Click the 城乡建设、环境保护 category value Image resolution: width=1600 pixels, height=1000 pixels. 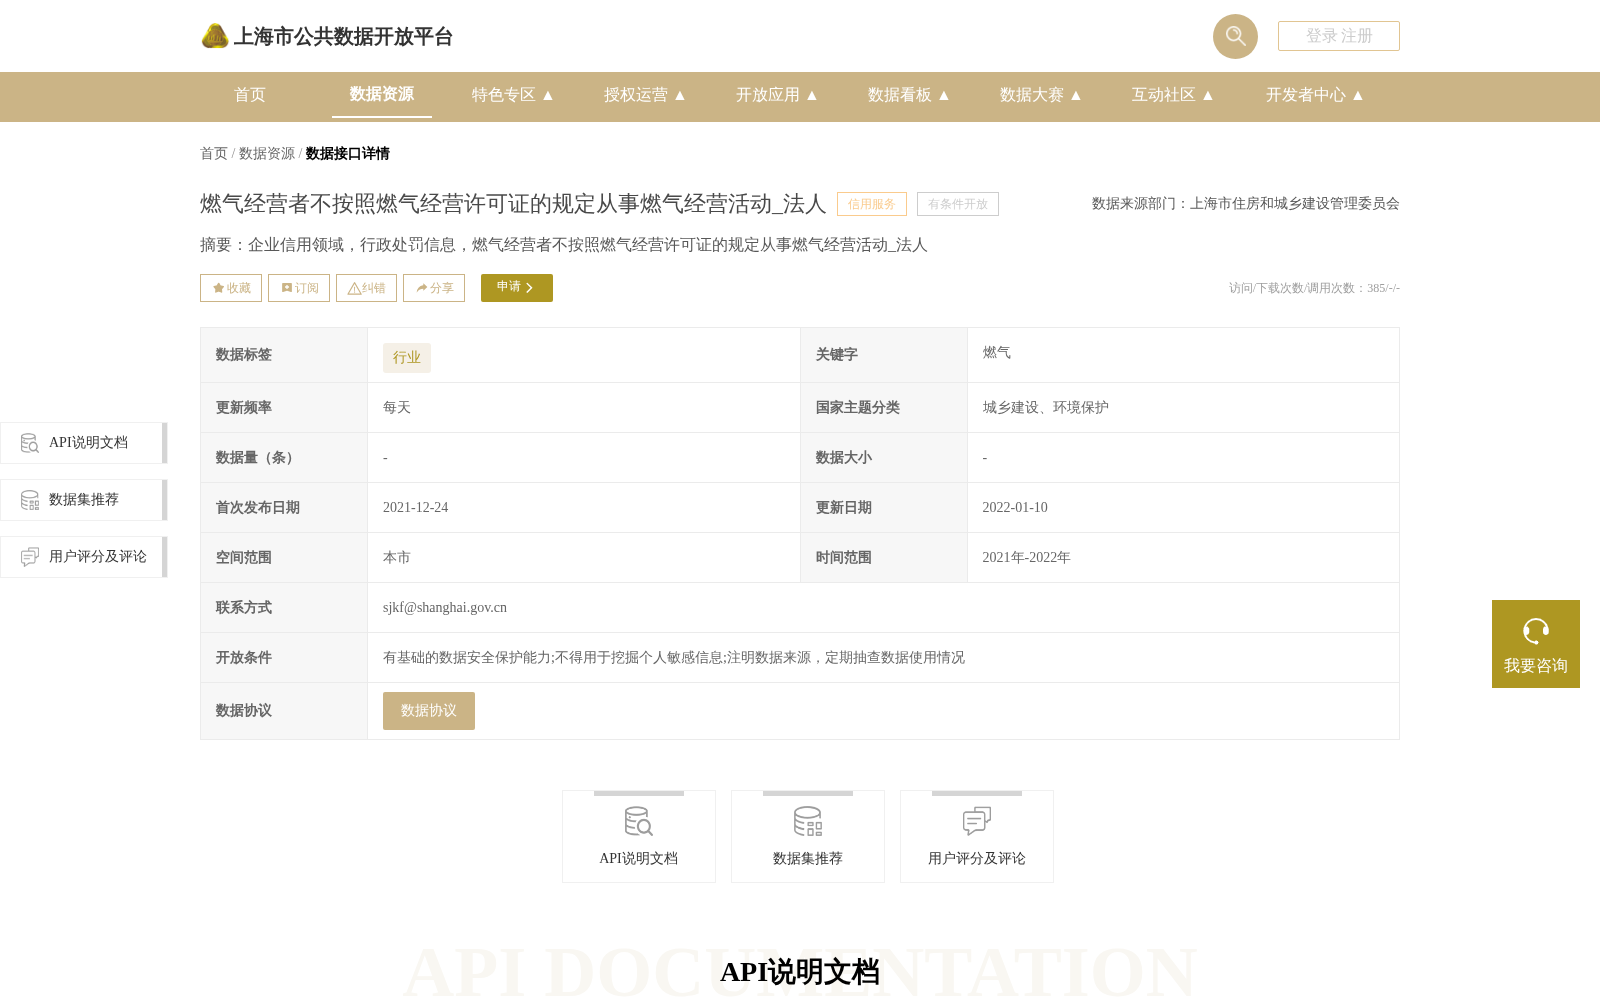point(1045,408)
